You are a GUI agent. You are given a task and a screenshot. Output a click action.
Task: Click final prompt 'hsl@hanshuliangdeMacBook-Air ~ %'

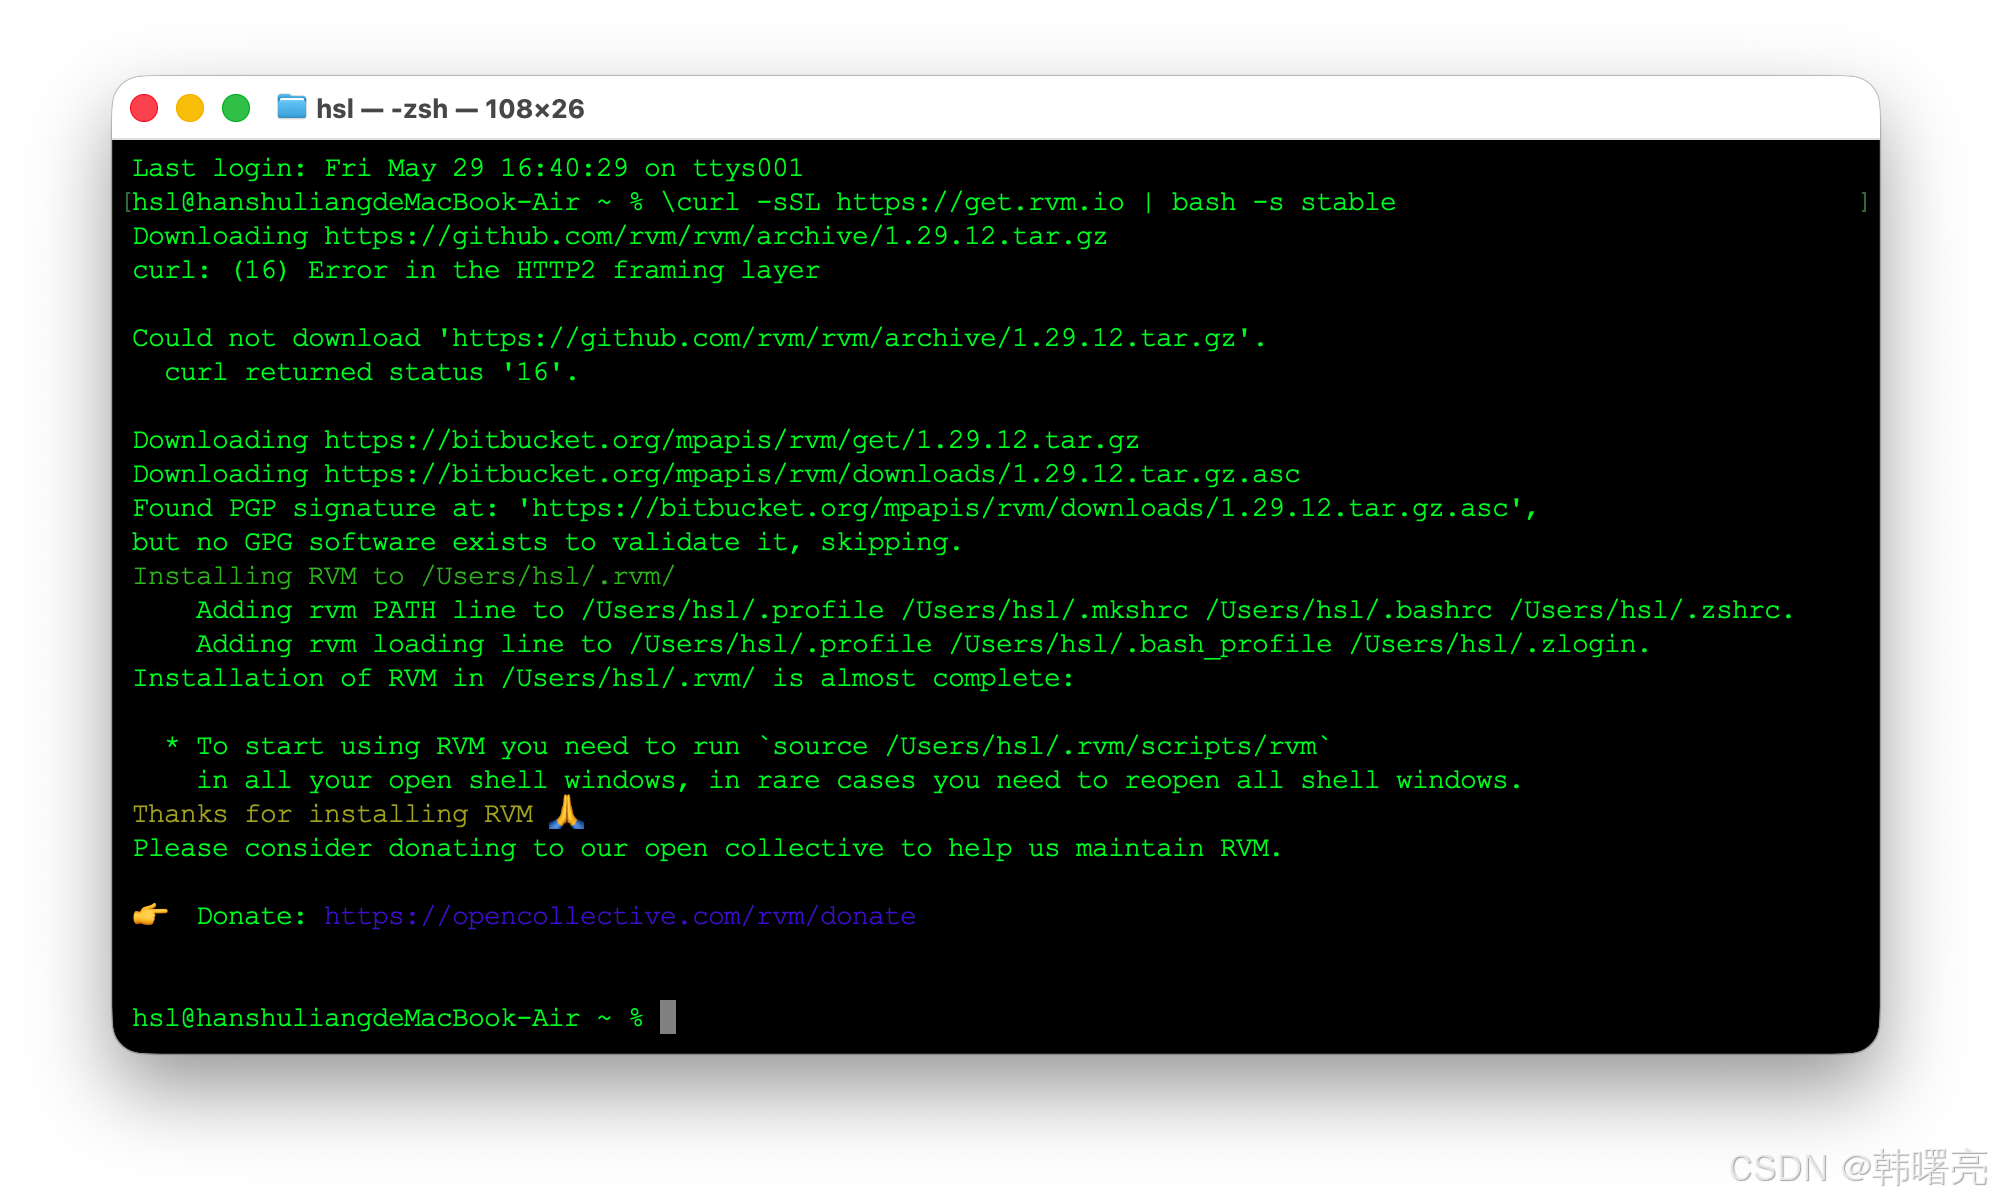click(x=388, y=1018)
